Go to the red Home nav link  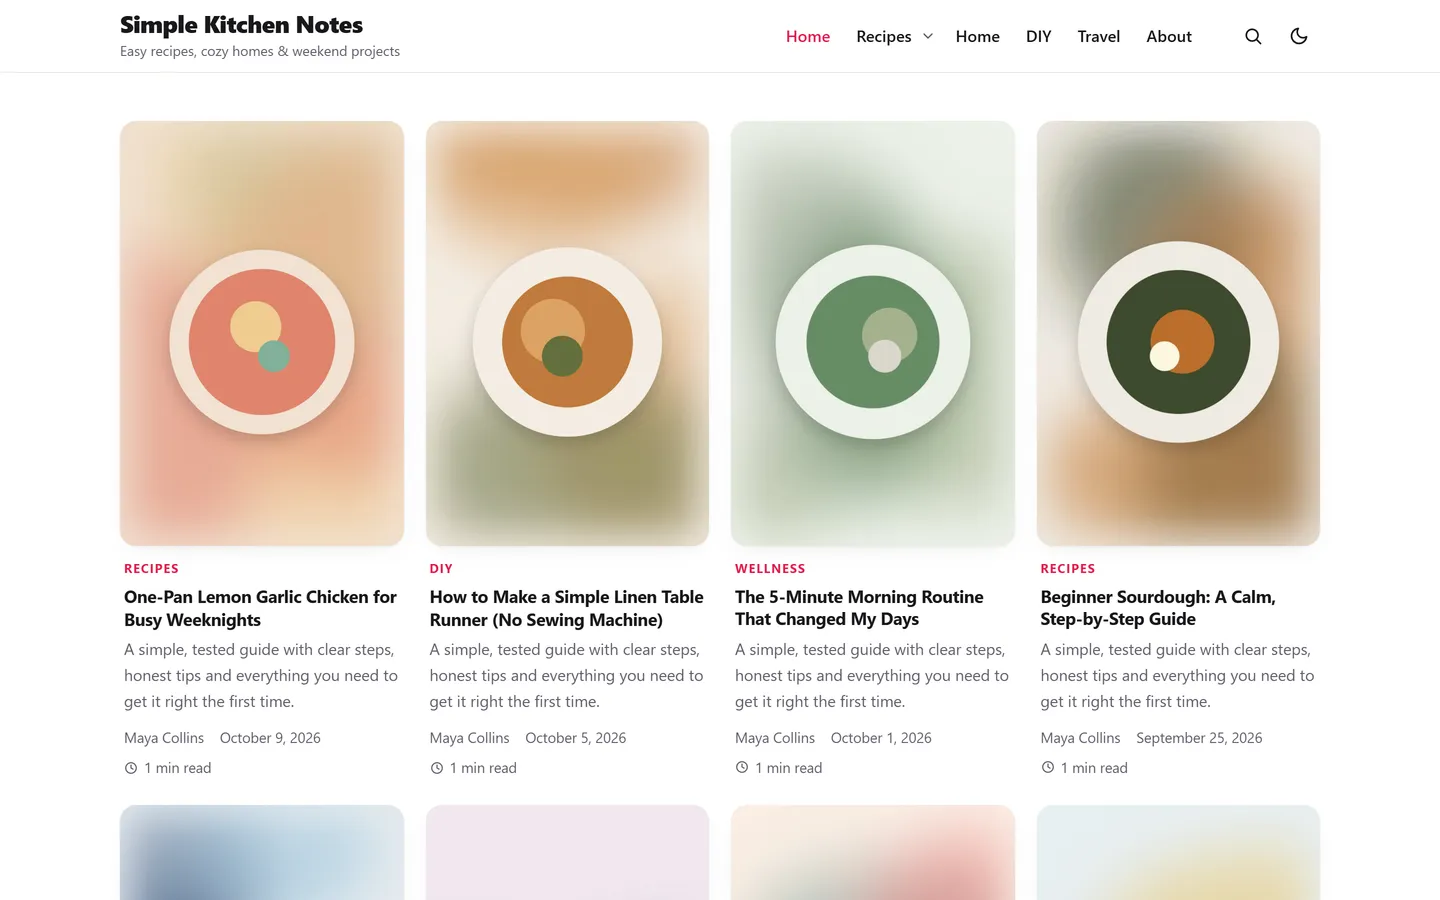pos(808,36)
